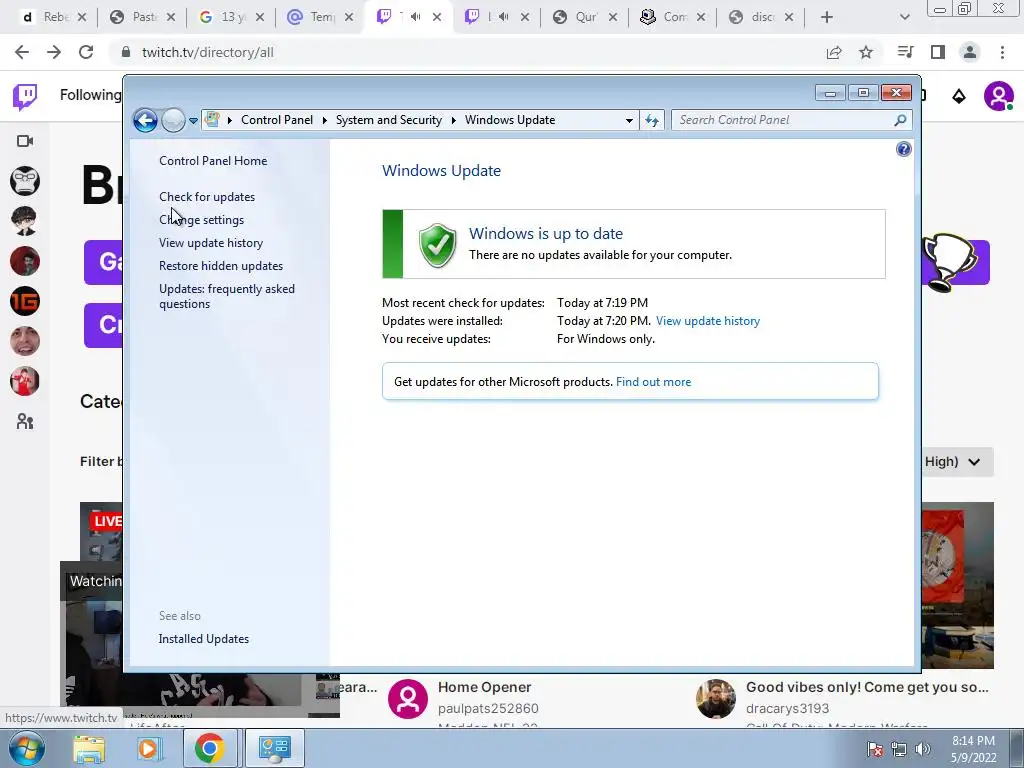Switch to the 'disc' tab
This screenshot has width=1024, height=768.
point(759,17)
